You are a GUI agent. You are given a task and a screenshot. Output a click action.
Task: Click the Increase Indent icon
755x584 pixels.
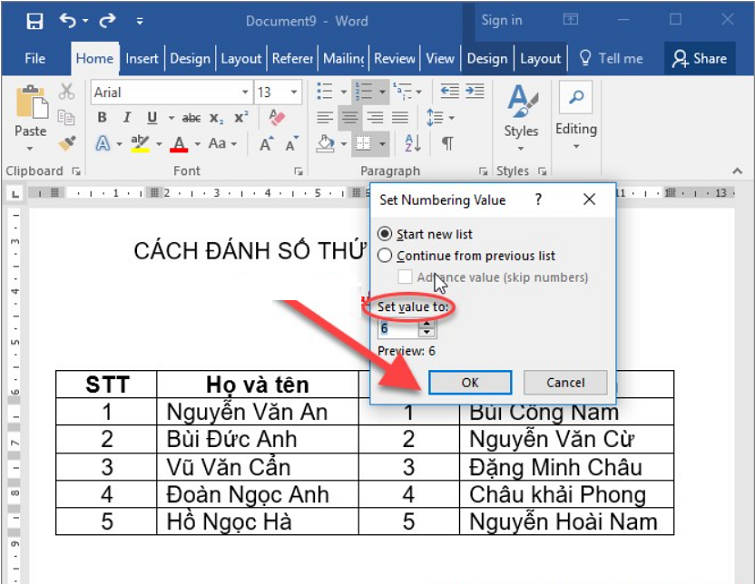pos(473,92)
